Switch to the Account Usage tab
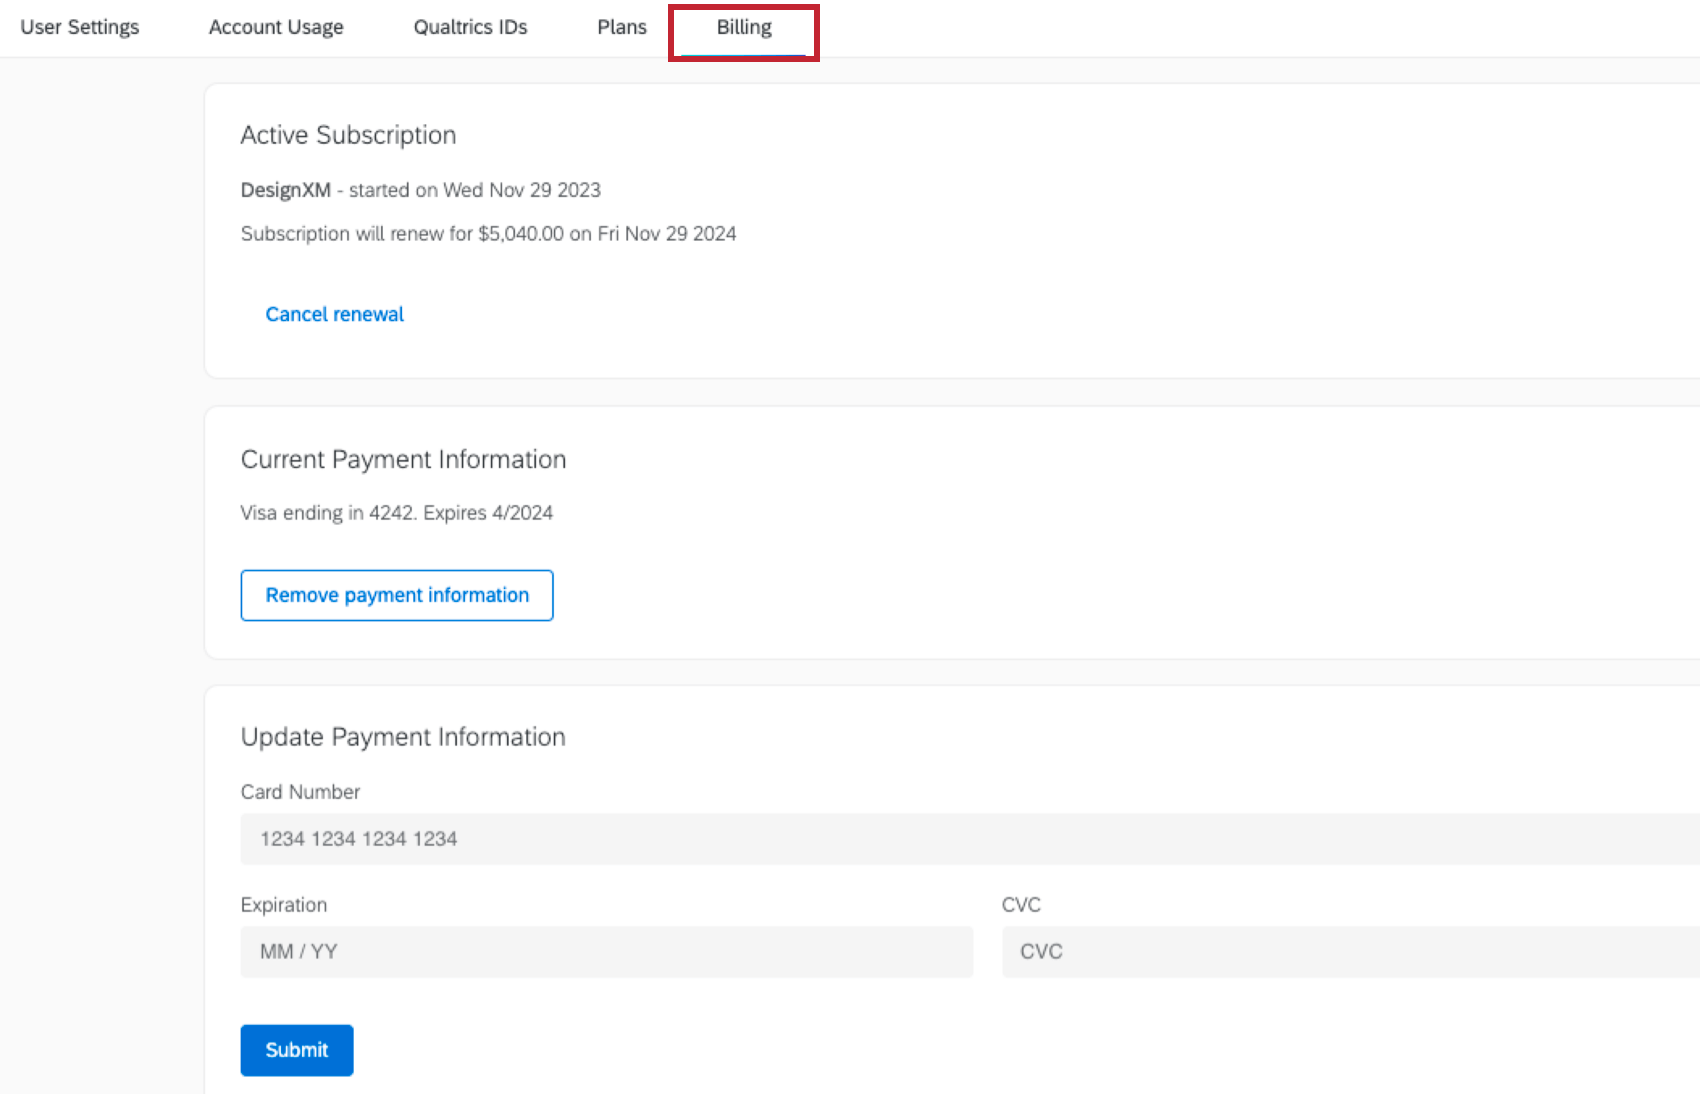This screenshot has height=1094, width=1700. pos(276,27)
